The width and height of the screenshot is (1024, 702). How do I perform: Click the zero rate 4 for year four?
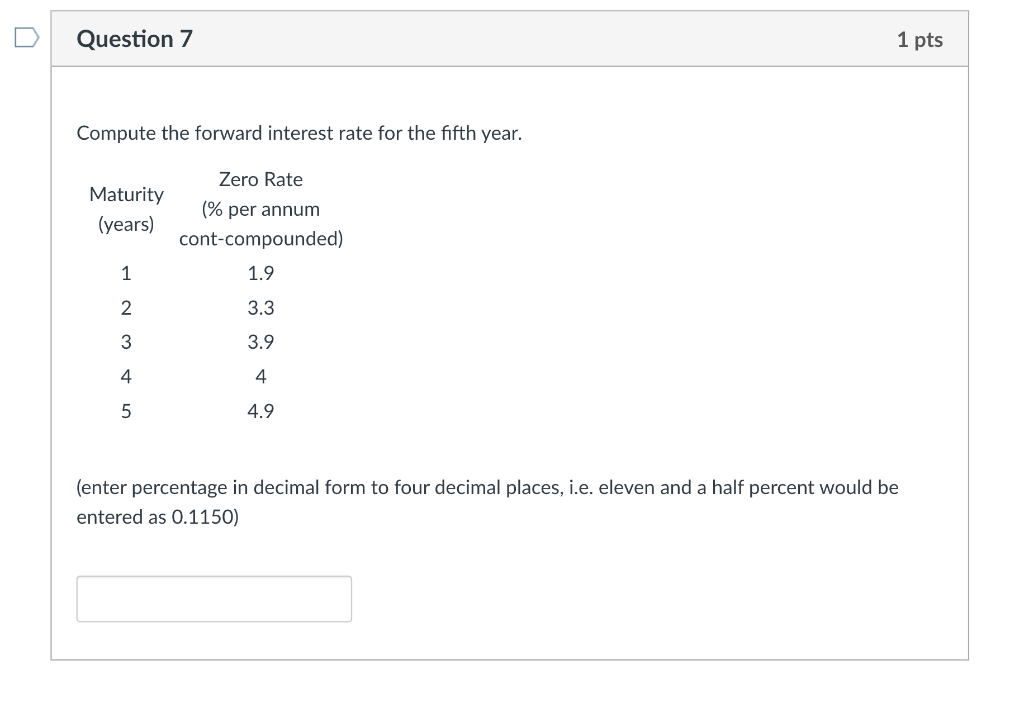[x=260, y=376]
